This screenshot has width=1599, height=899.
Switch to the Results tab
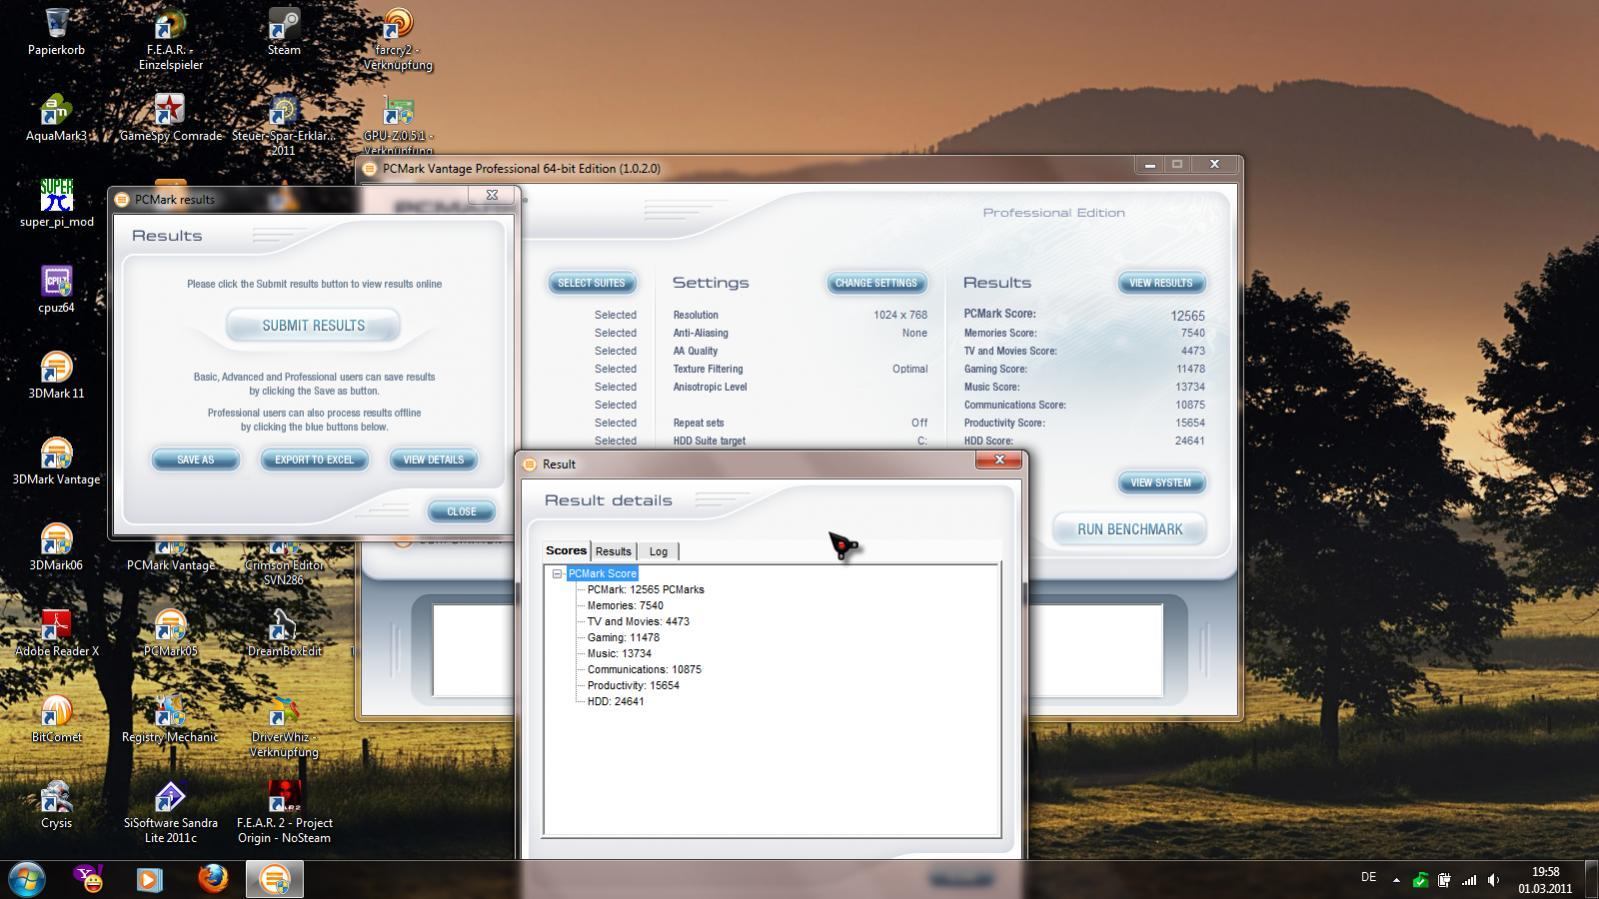(x=613, y=552)
